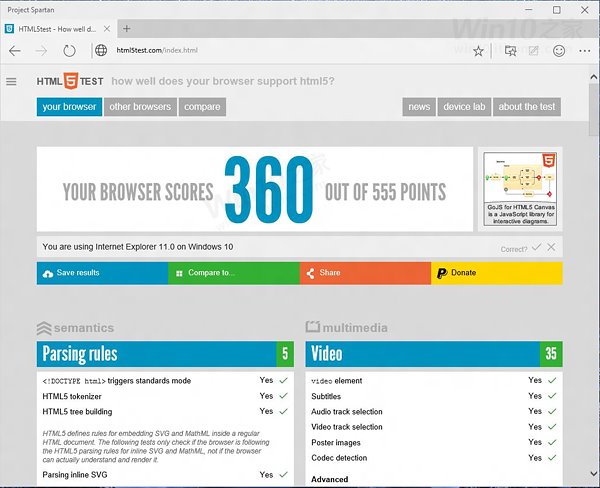Click 'Video track selection' row
Viewport: 600px width, 488px height.
tap(434, 427)
